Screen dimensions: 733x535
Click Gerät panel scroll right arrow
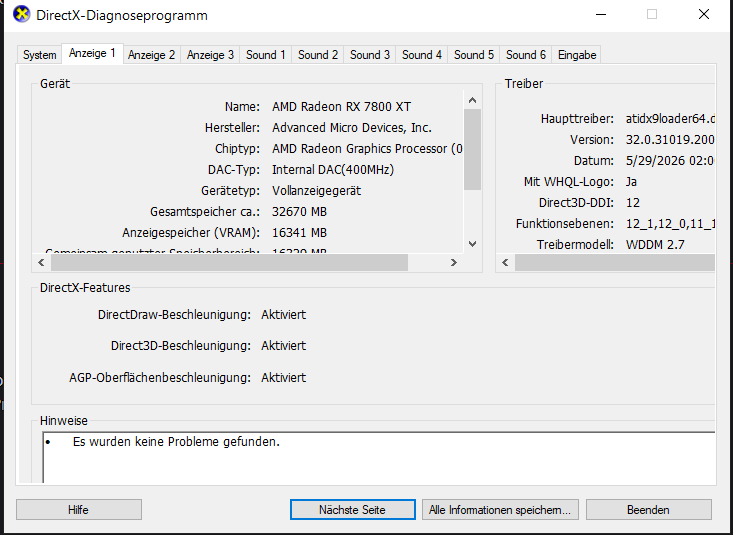click(x=453, y=262)
